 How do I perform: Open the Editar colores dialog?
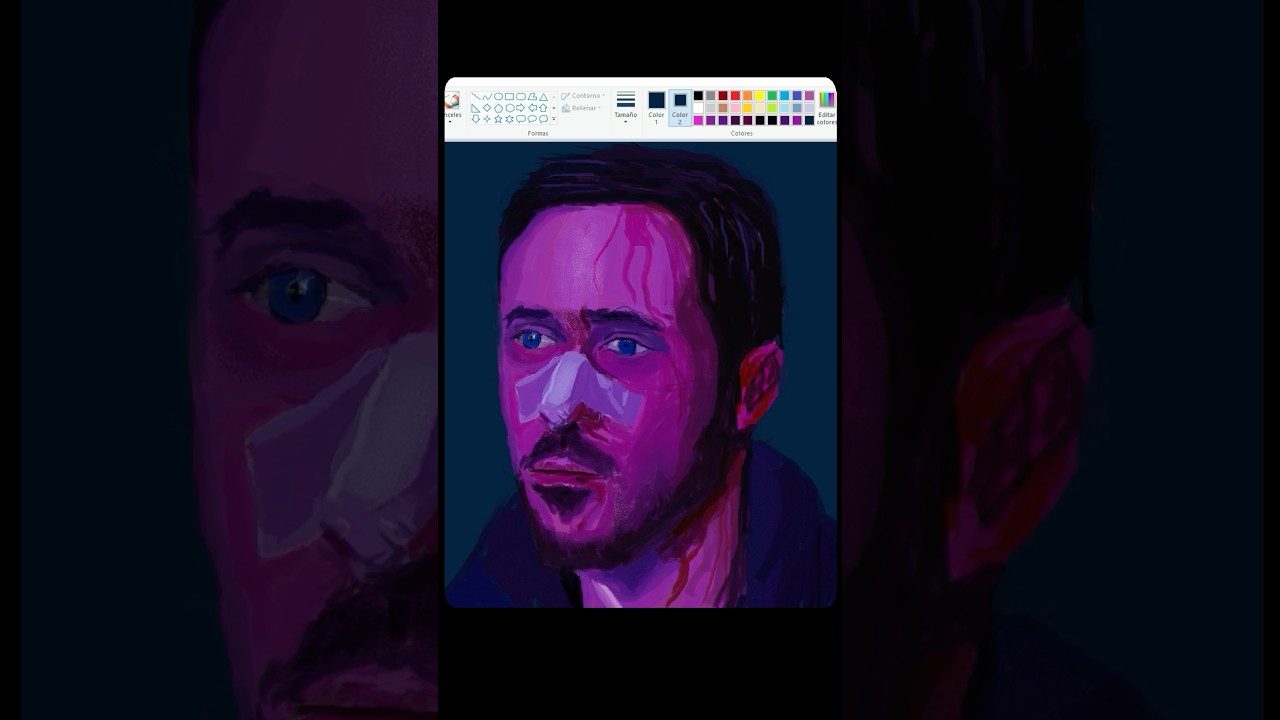(827, 108)
